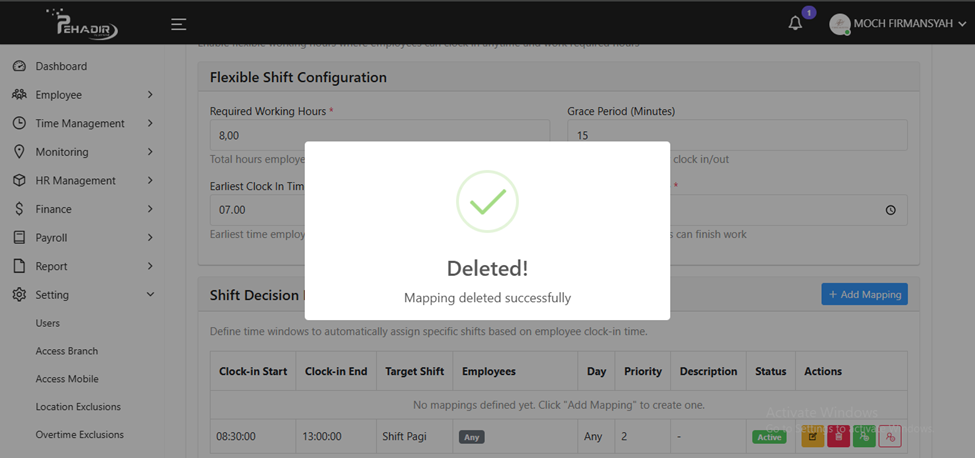Click 'Mapping deleted successfully' message

pyautogui.click(x=488, y=298)
